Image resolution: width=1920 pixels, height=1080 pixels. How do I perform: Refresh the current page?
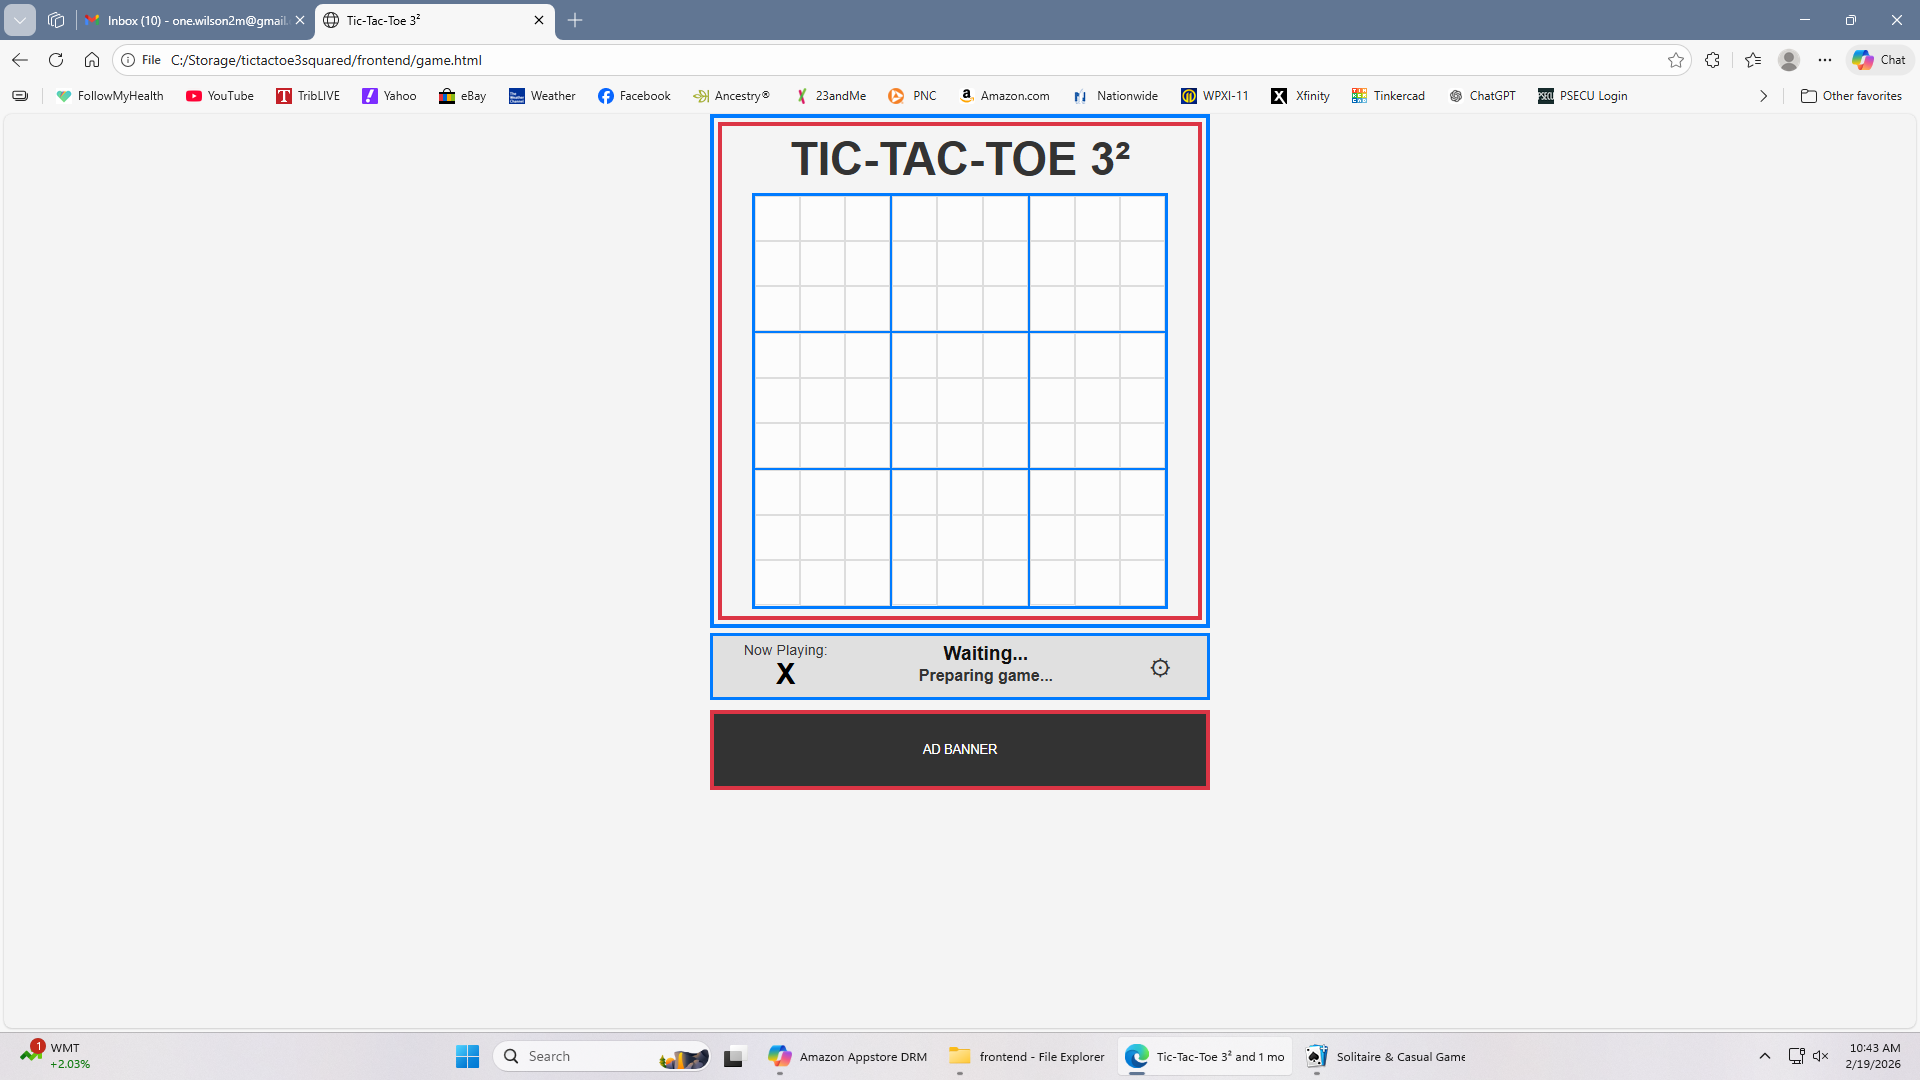56,60
